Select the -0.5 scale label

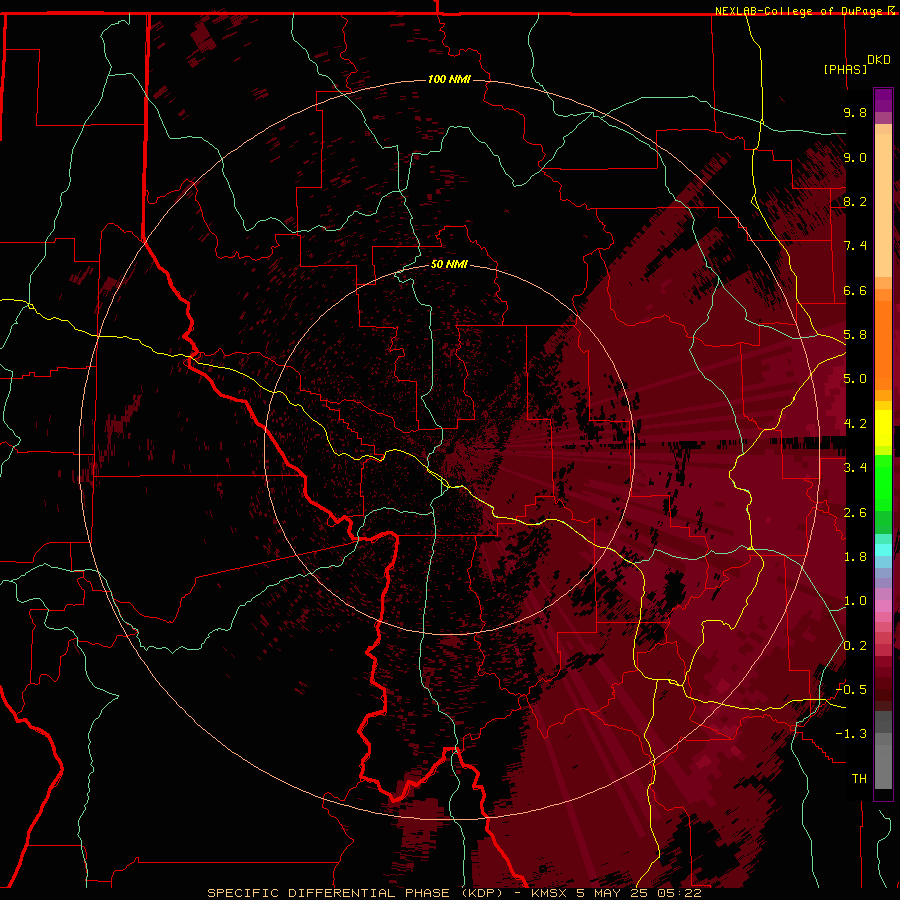pyautogui.click(x=851, y=690)
